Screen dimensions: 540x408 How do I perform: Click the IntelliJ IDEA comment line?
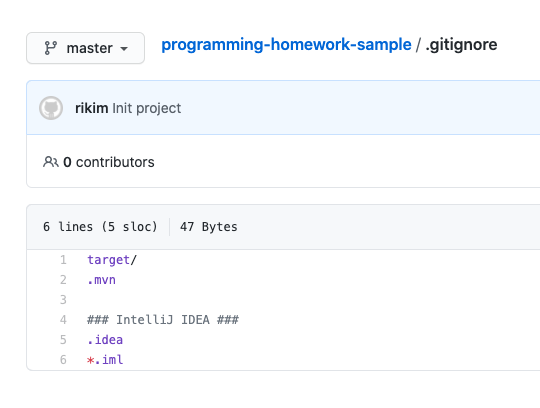[163, 320]
